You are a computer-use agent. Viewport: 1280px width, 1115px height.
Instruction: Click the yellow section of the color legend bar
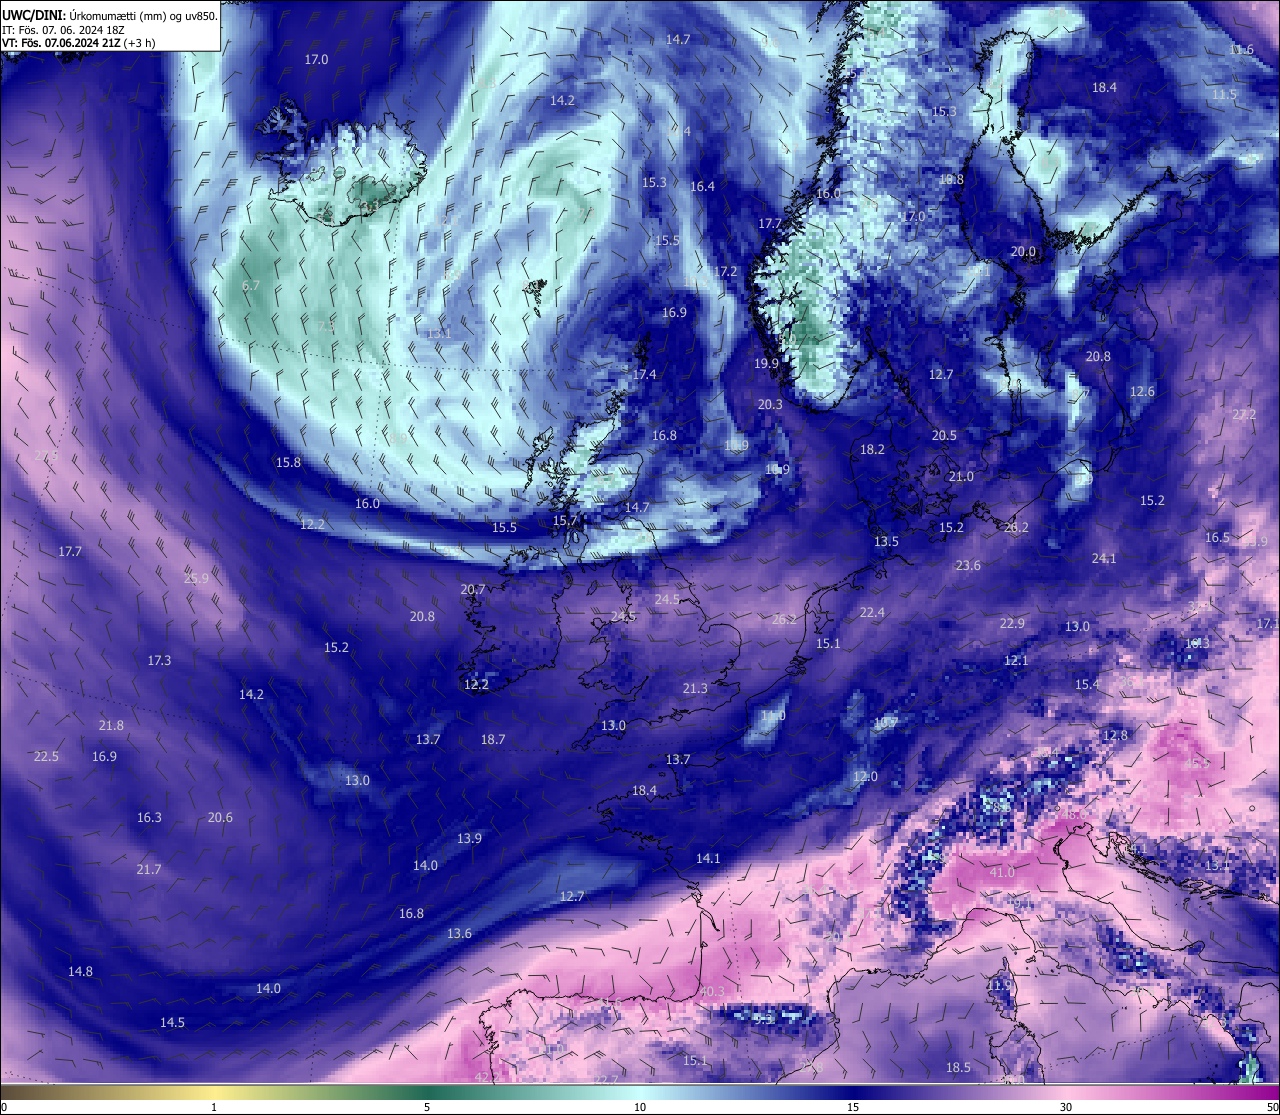(x=215, y=1091)
